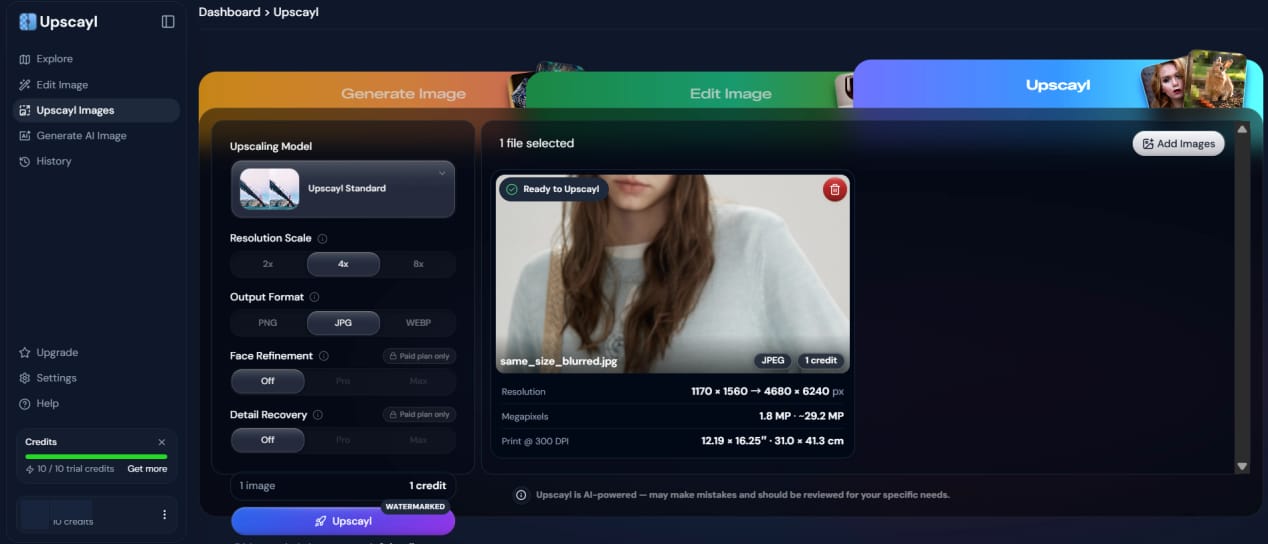Set resolution scale to 2x
The width and height of the screenshot is (1268, 544).
point(268,264)
